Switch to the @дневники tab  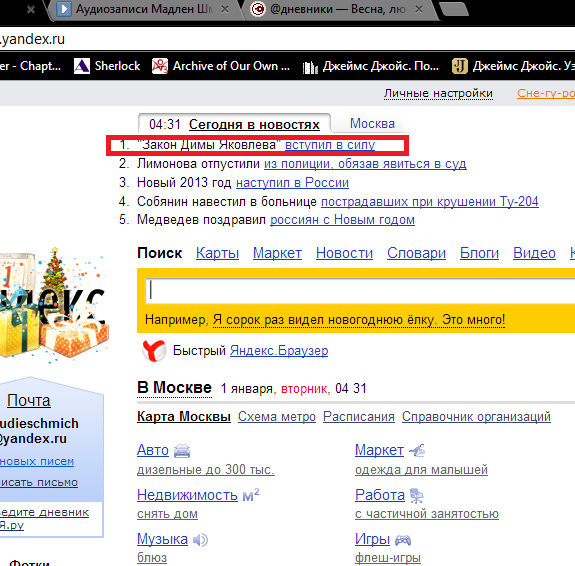tap(338, 9)
